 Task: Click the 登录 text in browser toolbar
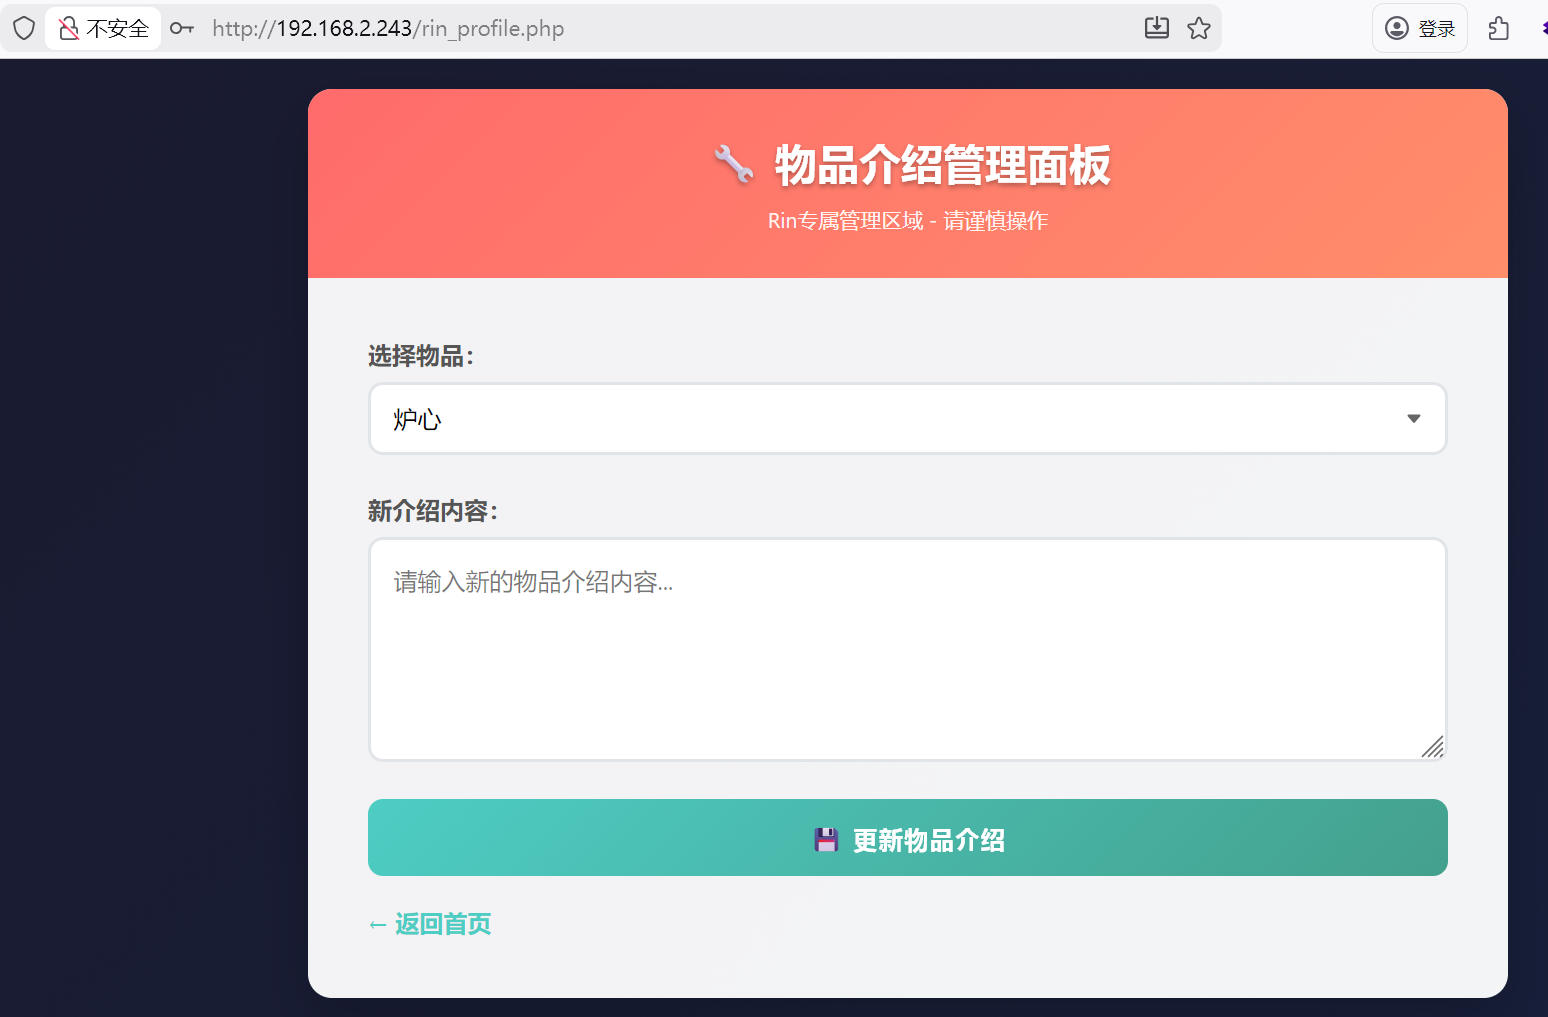point(1436,29)
